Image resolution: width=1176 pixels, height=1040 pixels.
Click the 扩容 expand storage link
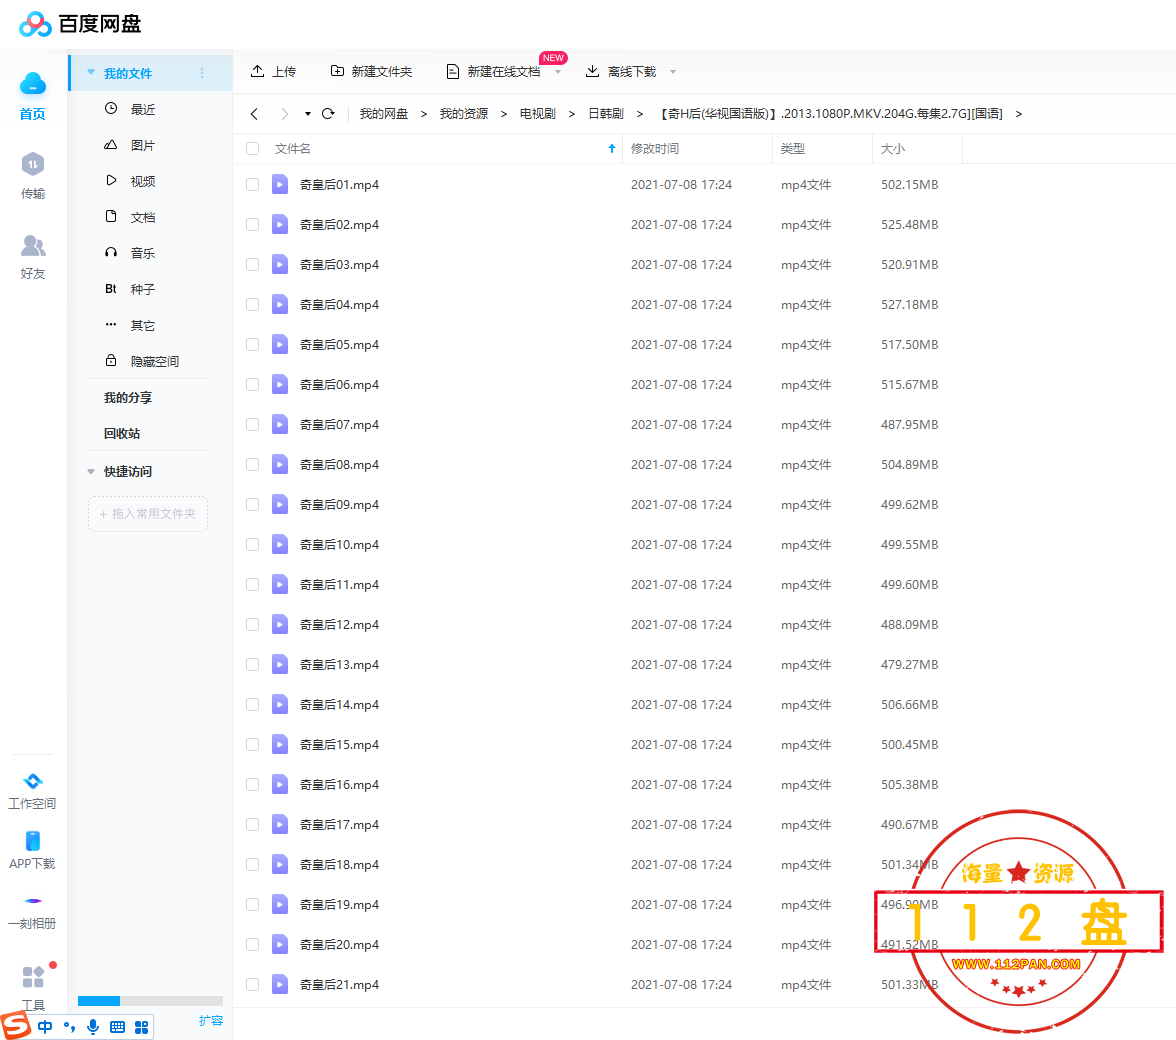[211, 1021]
